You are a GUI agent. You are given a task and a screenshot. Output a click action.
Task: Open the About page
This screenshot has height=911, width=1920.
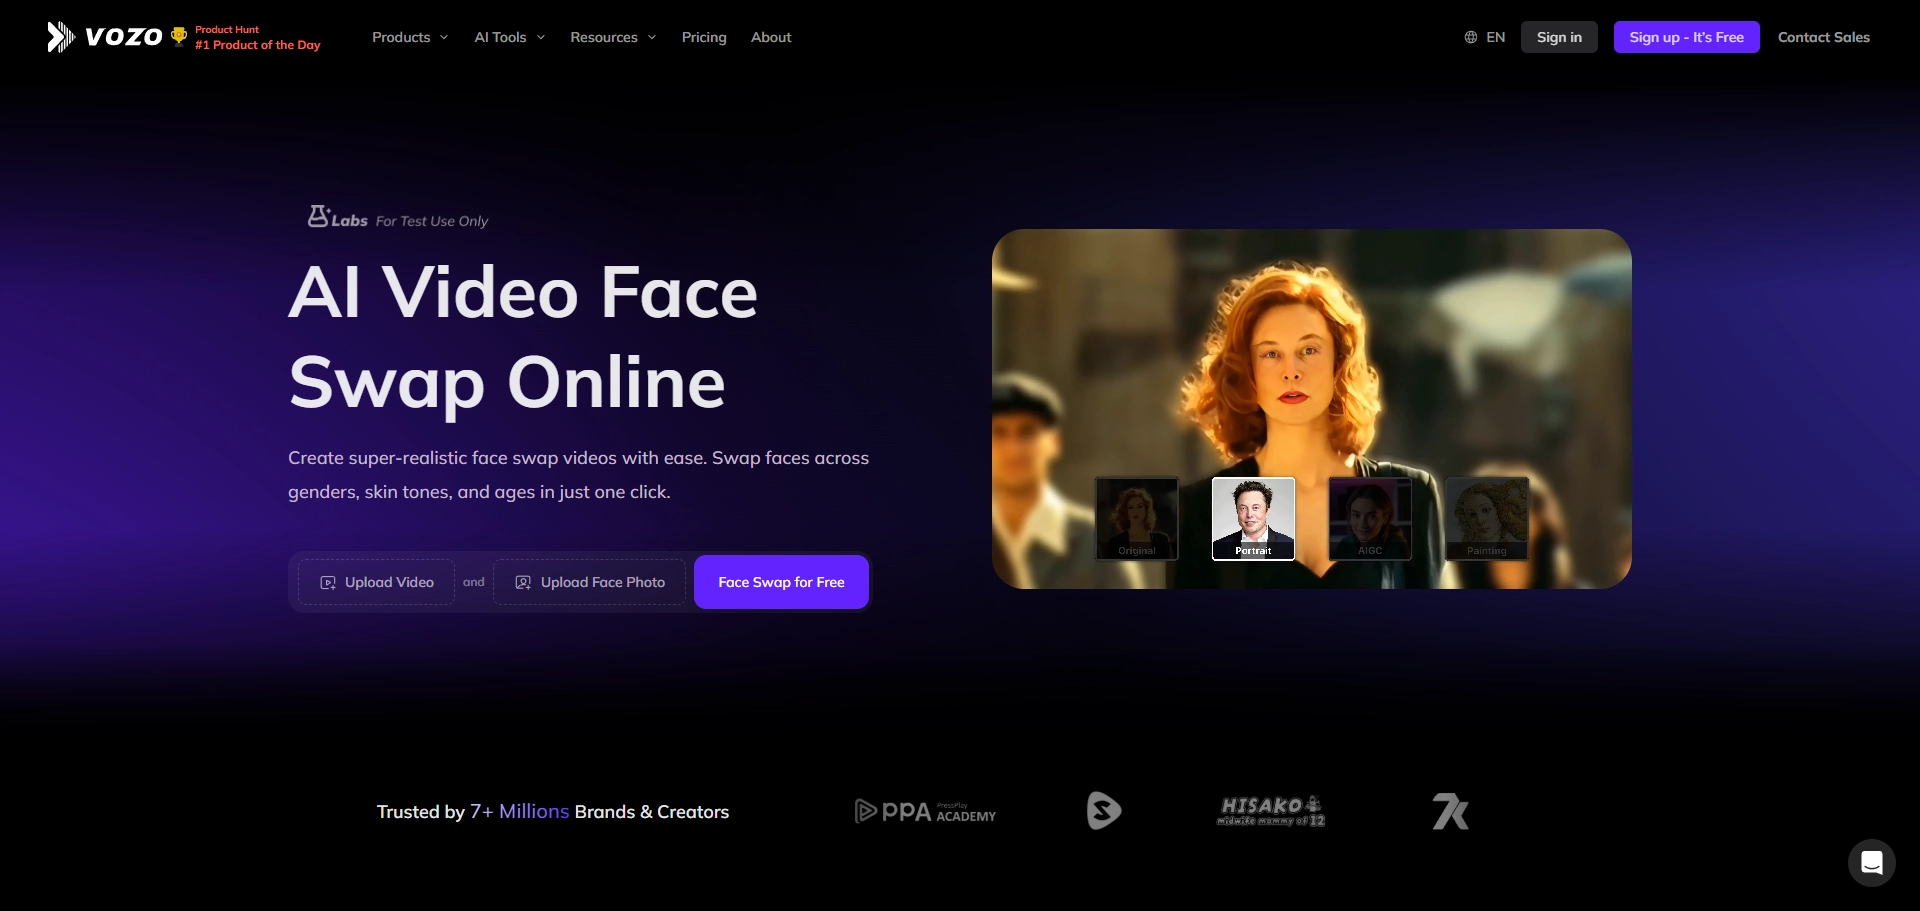tap(771, 37)
